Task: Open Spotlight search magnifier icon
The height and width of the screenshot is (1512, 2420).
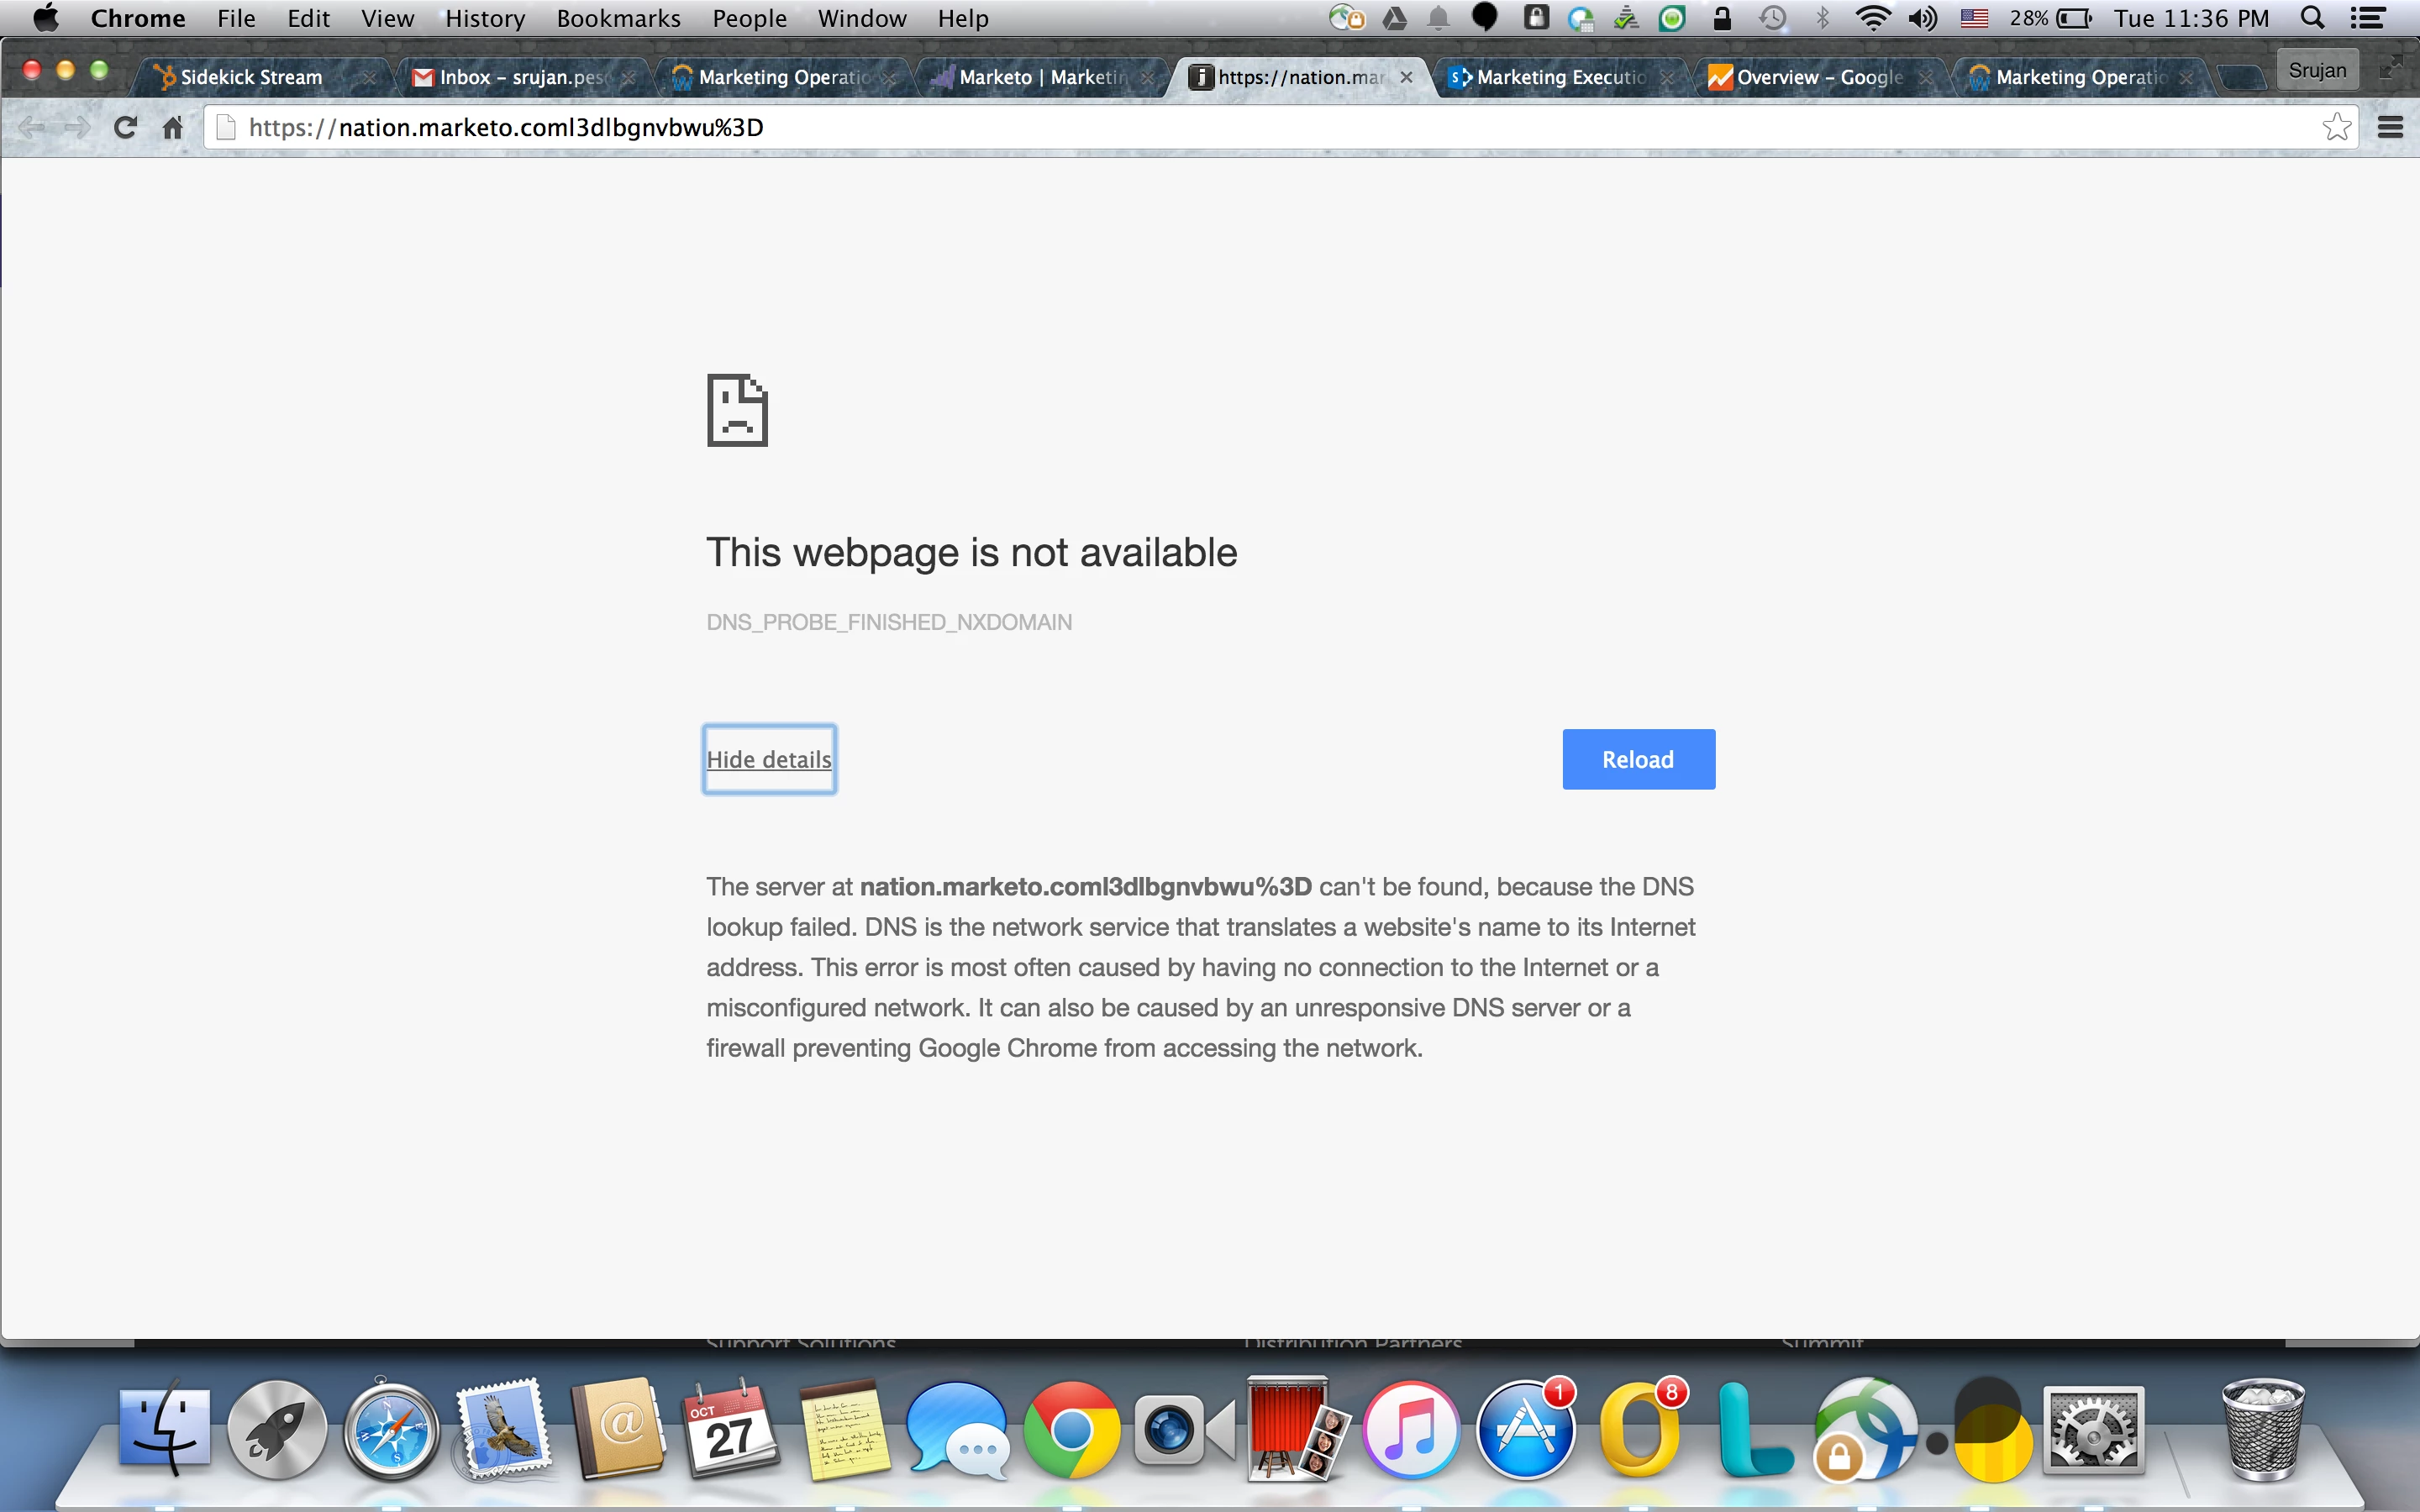Action: click(2312, 18)
